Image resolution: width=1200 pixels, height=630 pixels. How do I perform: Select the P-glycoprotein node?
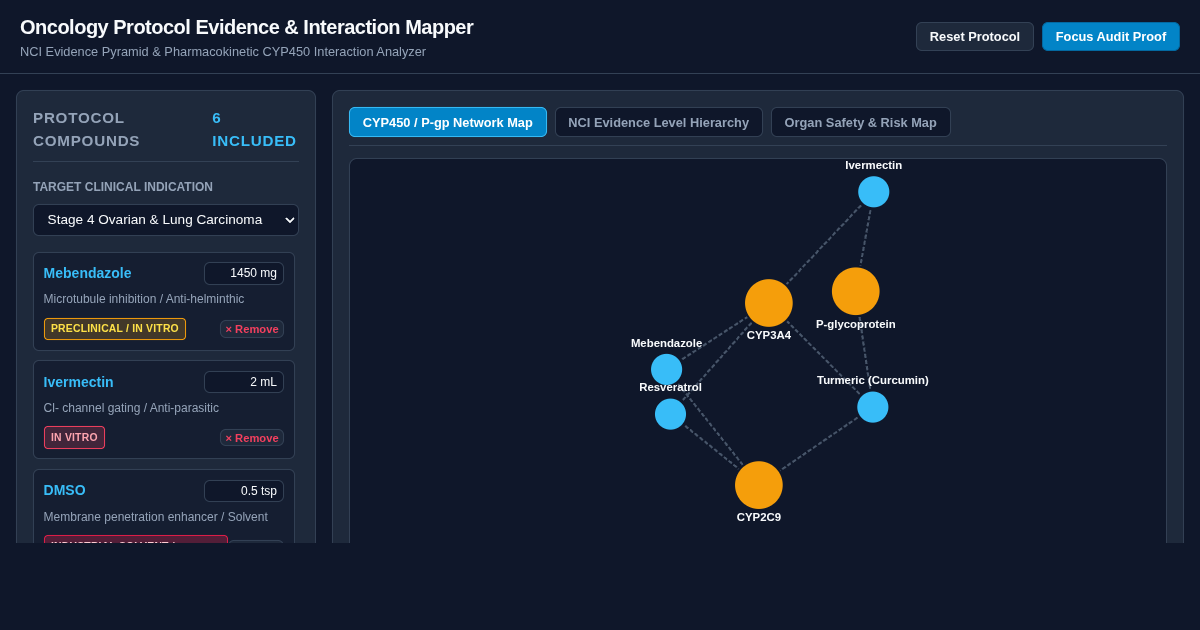(856, 291)
